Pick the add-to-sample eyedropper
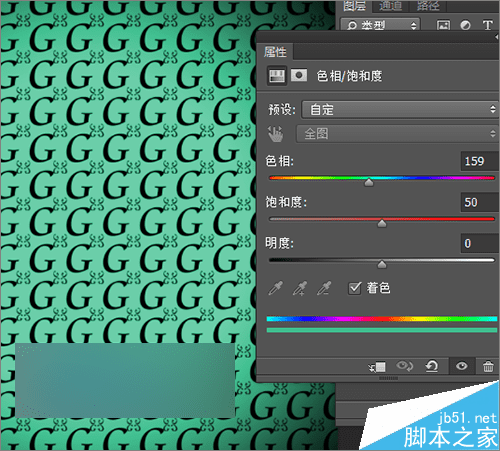Screen dimensions: 500x451 [300, 288]
